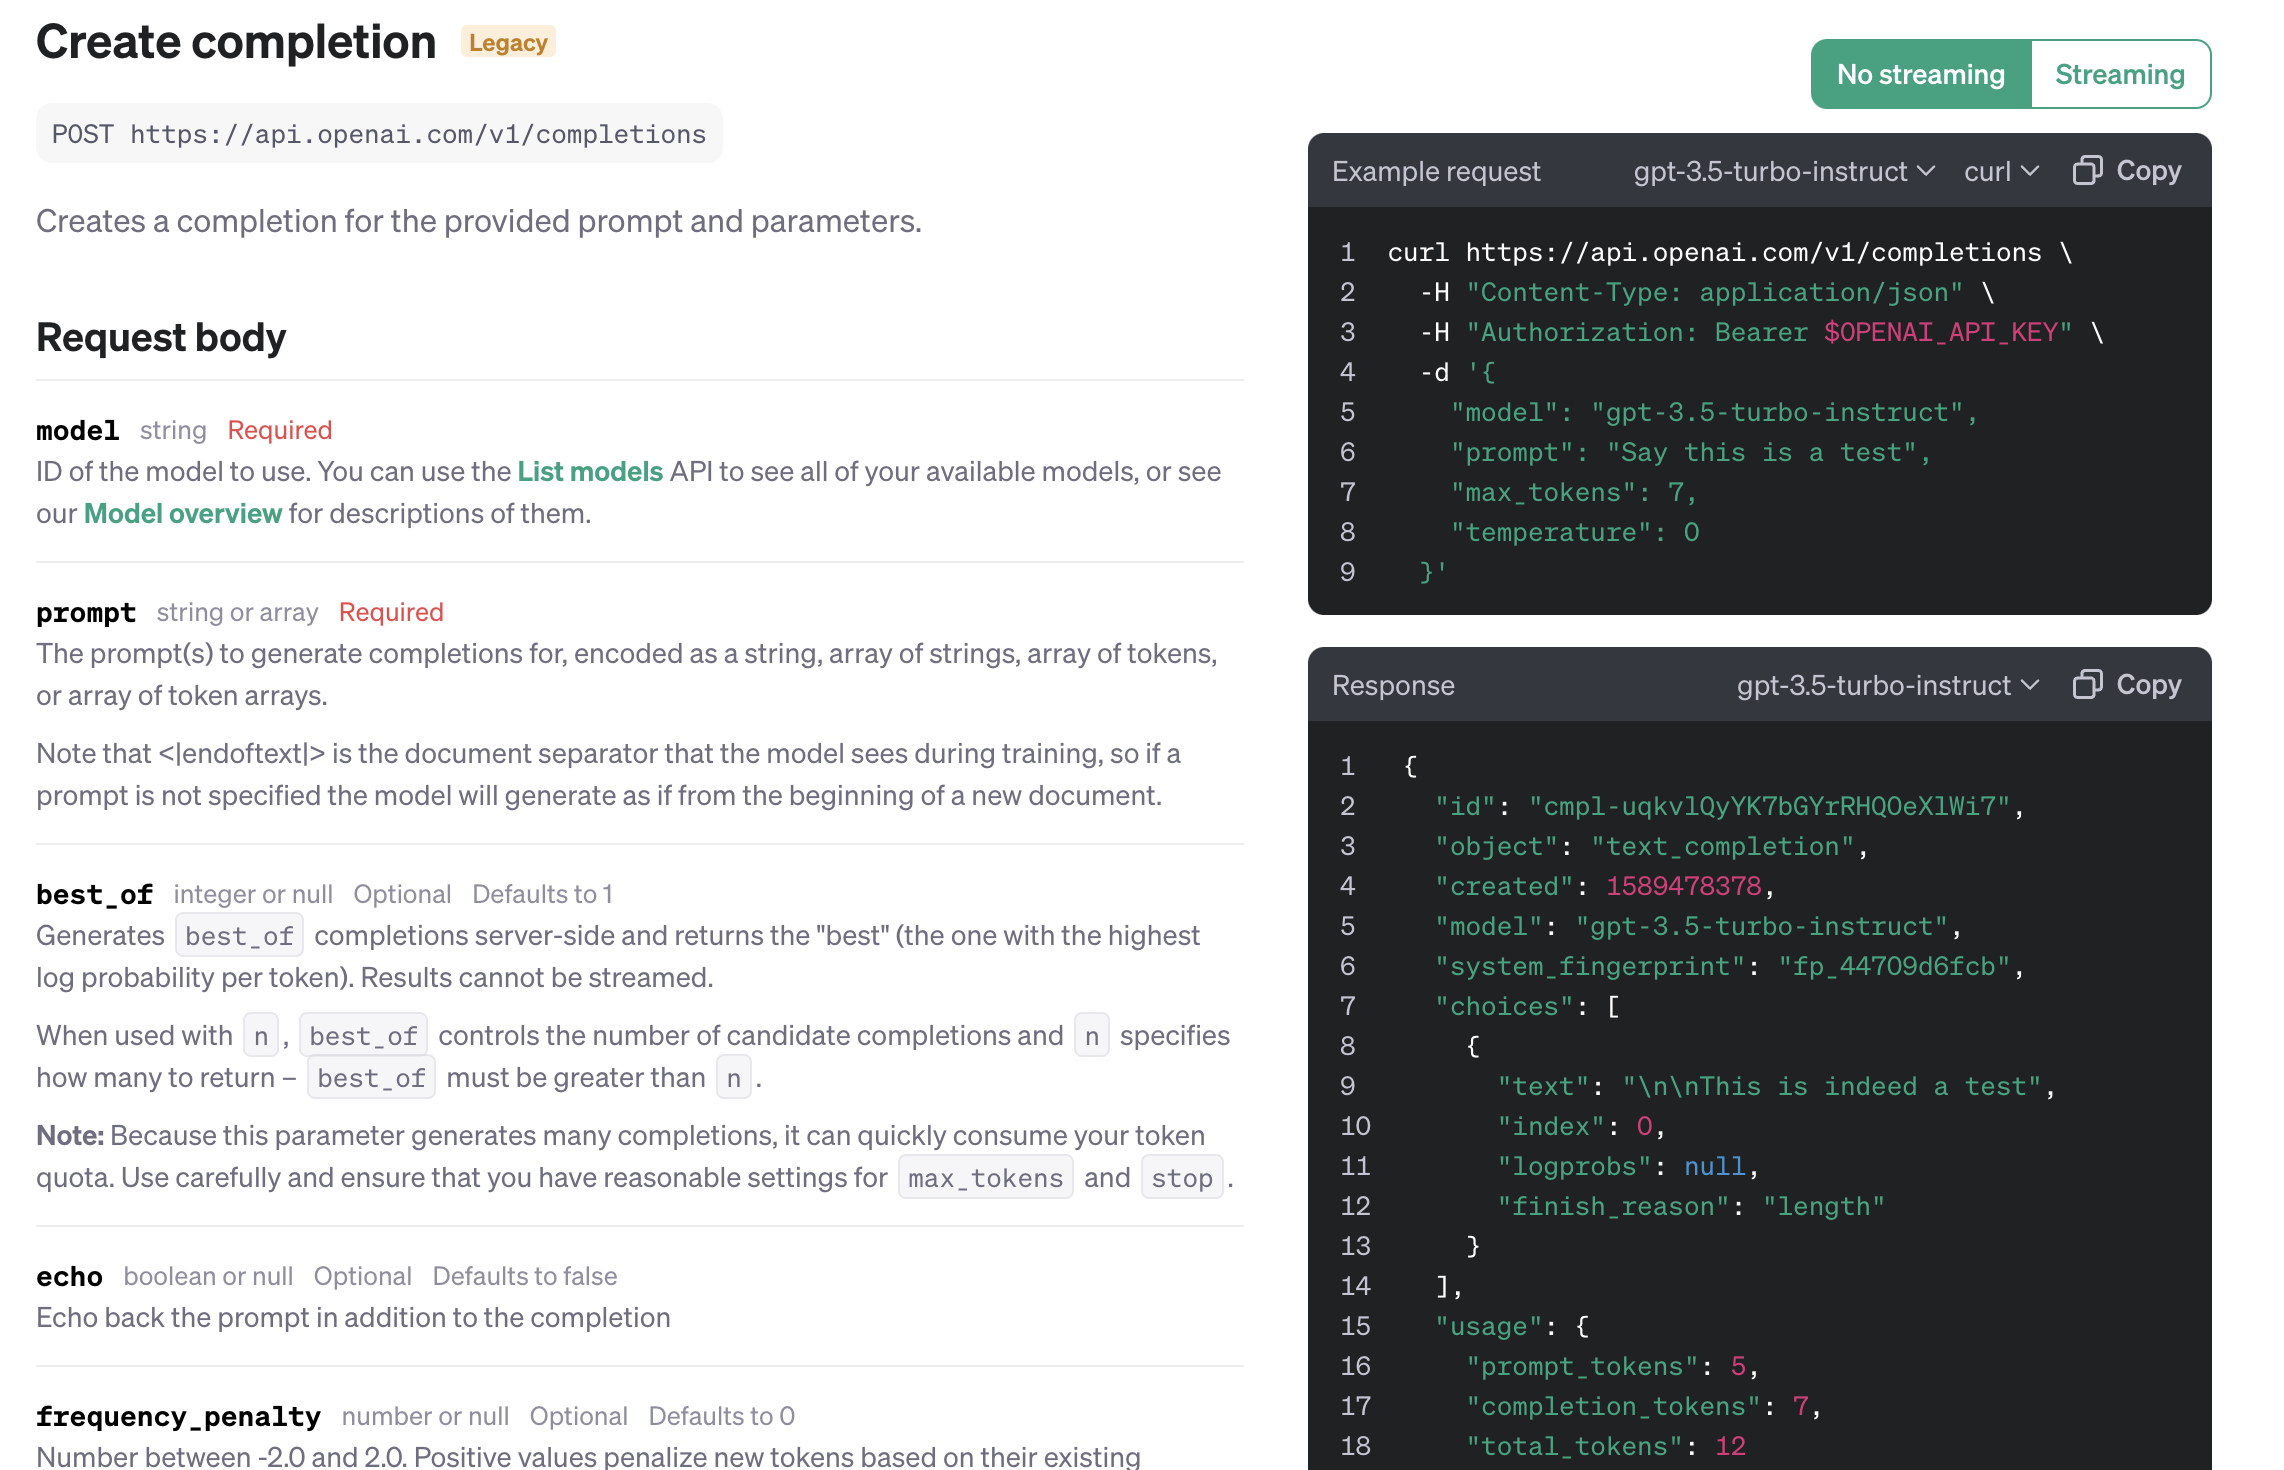Click the echo parameter heading
The height and width of the screenshot is (1470, 2284).
point(70,1277)
